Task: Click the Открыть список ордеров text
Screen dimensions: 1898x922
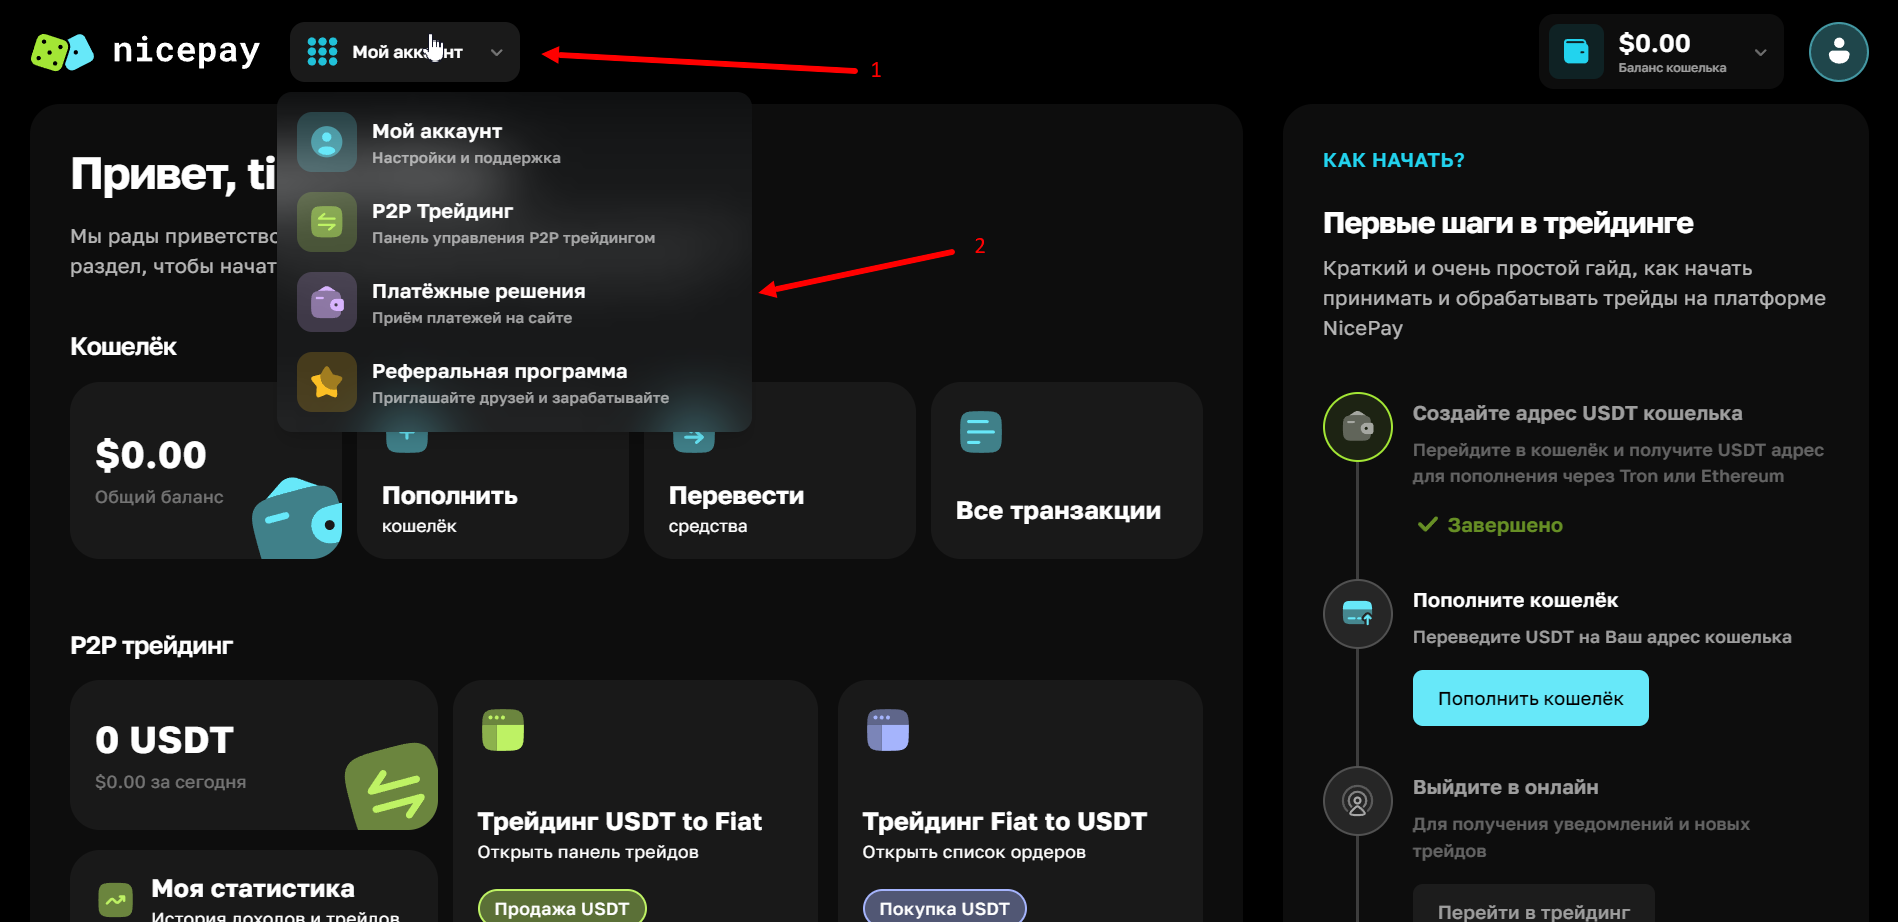Action: tap(974, 852)
